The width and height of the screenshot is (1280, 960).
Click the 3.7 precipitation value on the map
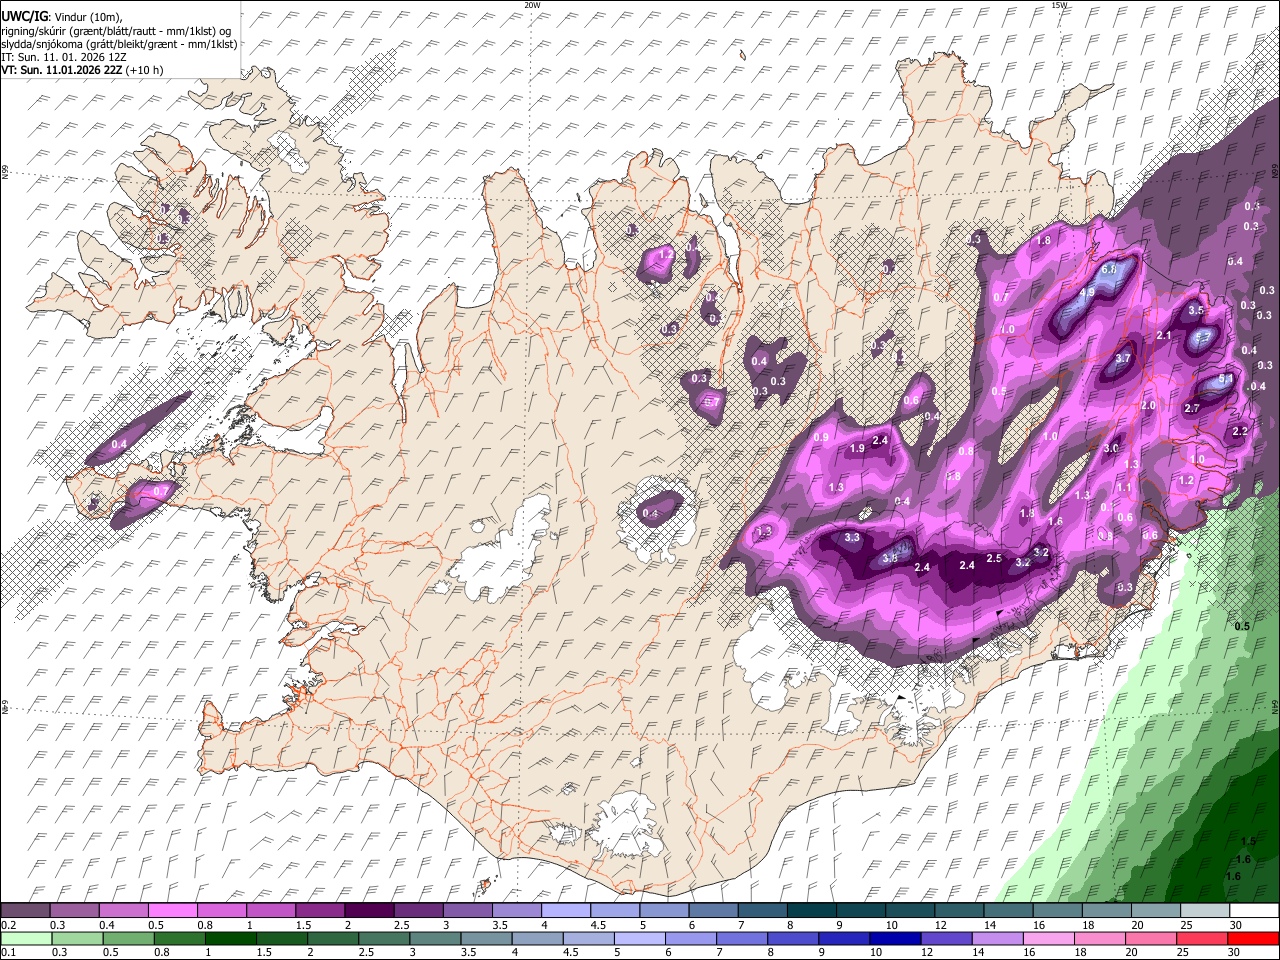(1123, 359)
